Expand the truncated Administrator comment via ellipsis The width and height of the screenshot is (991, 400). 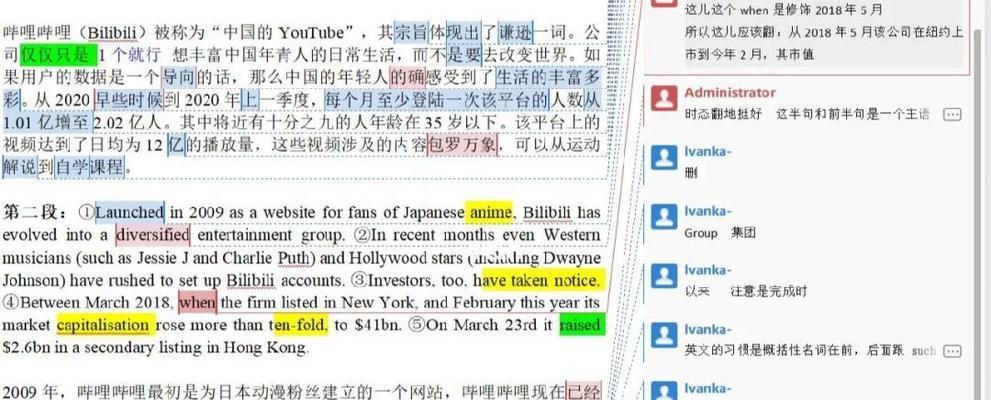[952, 114]
